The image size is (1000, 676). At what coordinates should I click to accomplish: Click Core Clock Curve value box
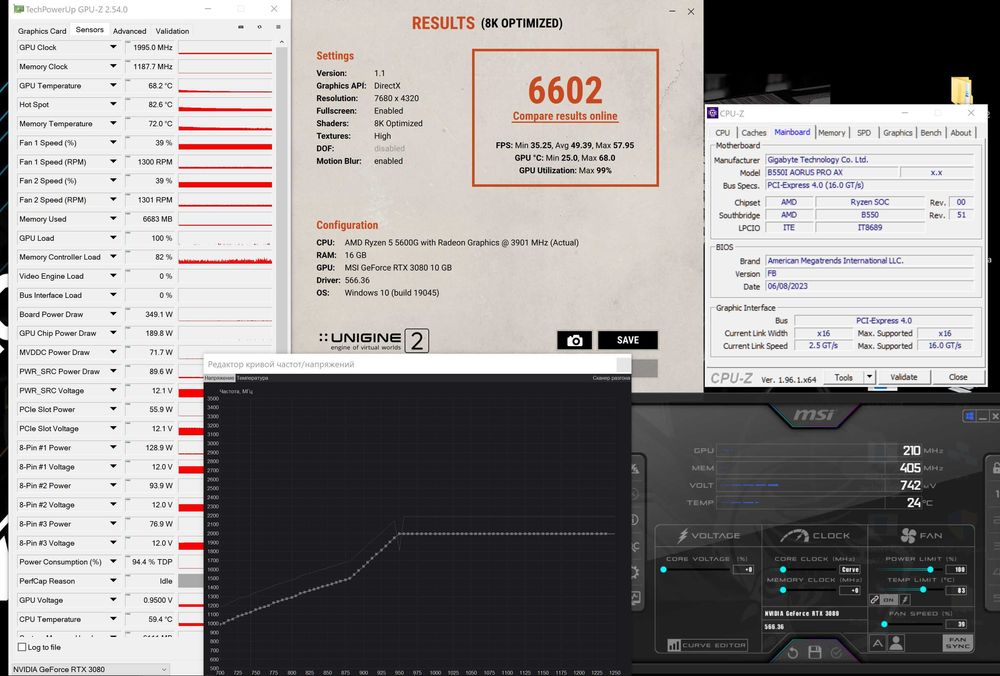pos(850,569)
